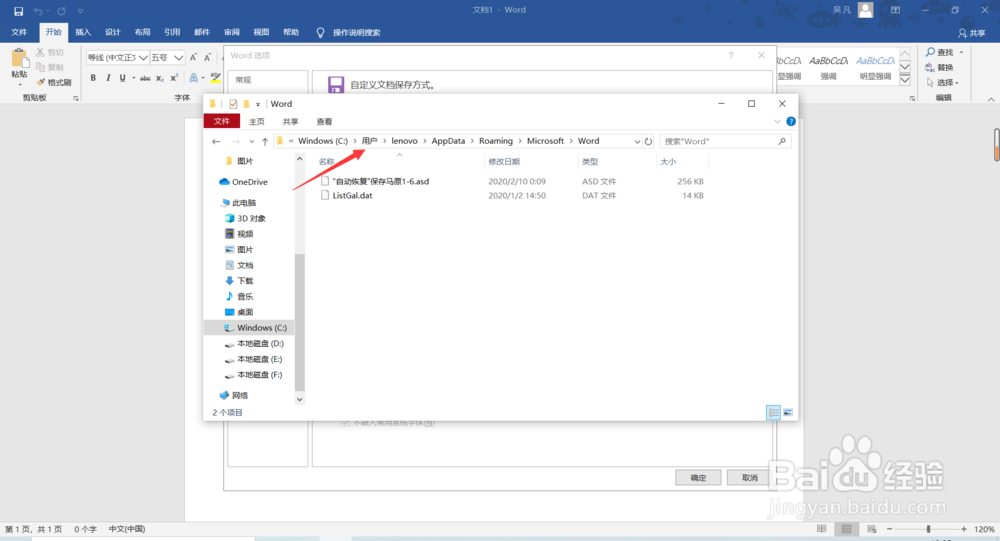Select OneDrive in the navigation pane
Viewport: 1000px width, 541px height.
(249, 182)
